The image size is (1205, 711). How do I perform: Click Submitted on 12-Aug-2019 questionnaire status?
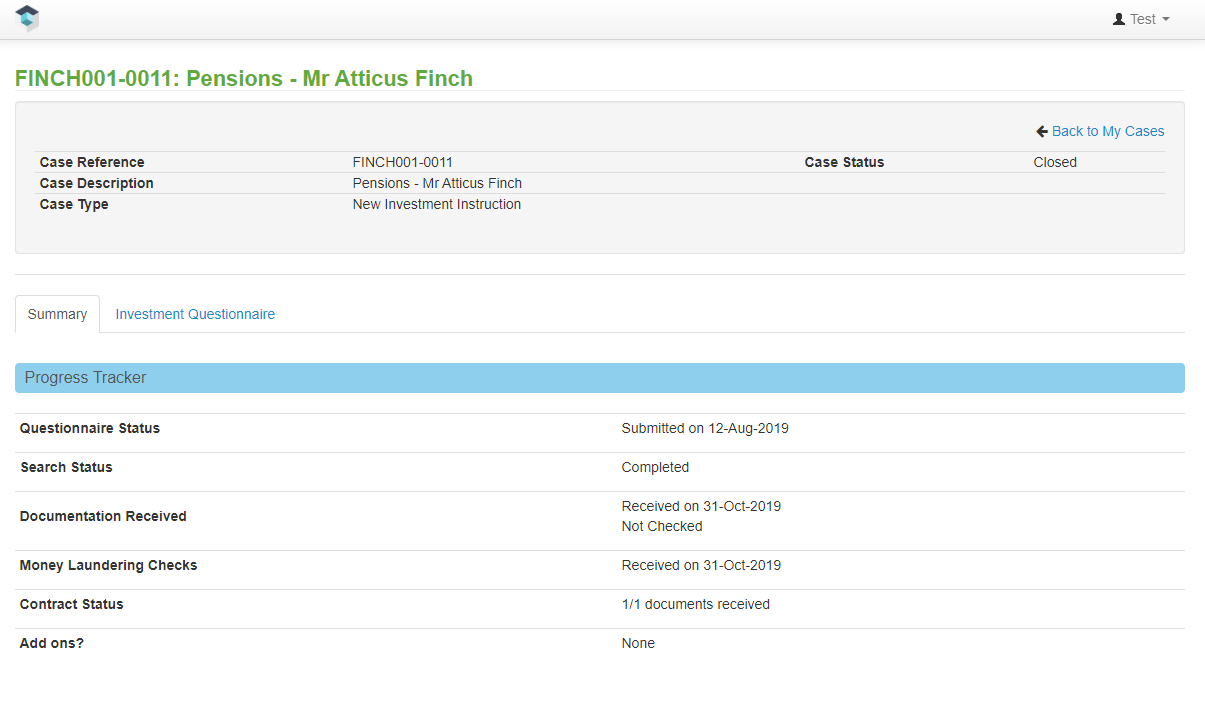pos(705,428)
